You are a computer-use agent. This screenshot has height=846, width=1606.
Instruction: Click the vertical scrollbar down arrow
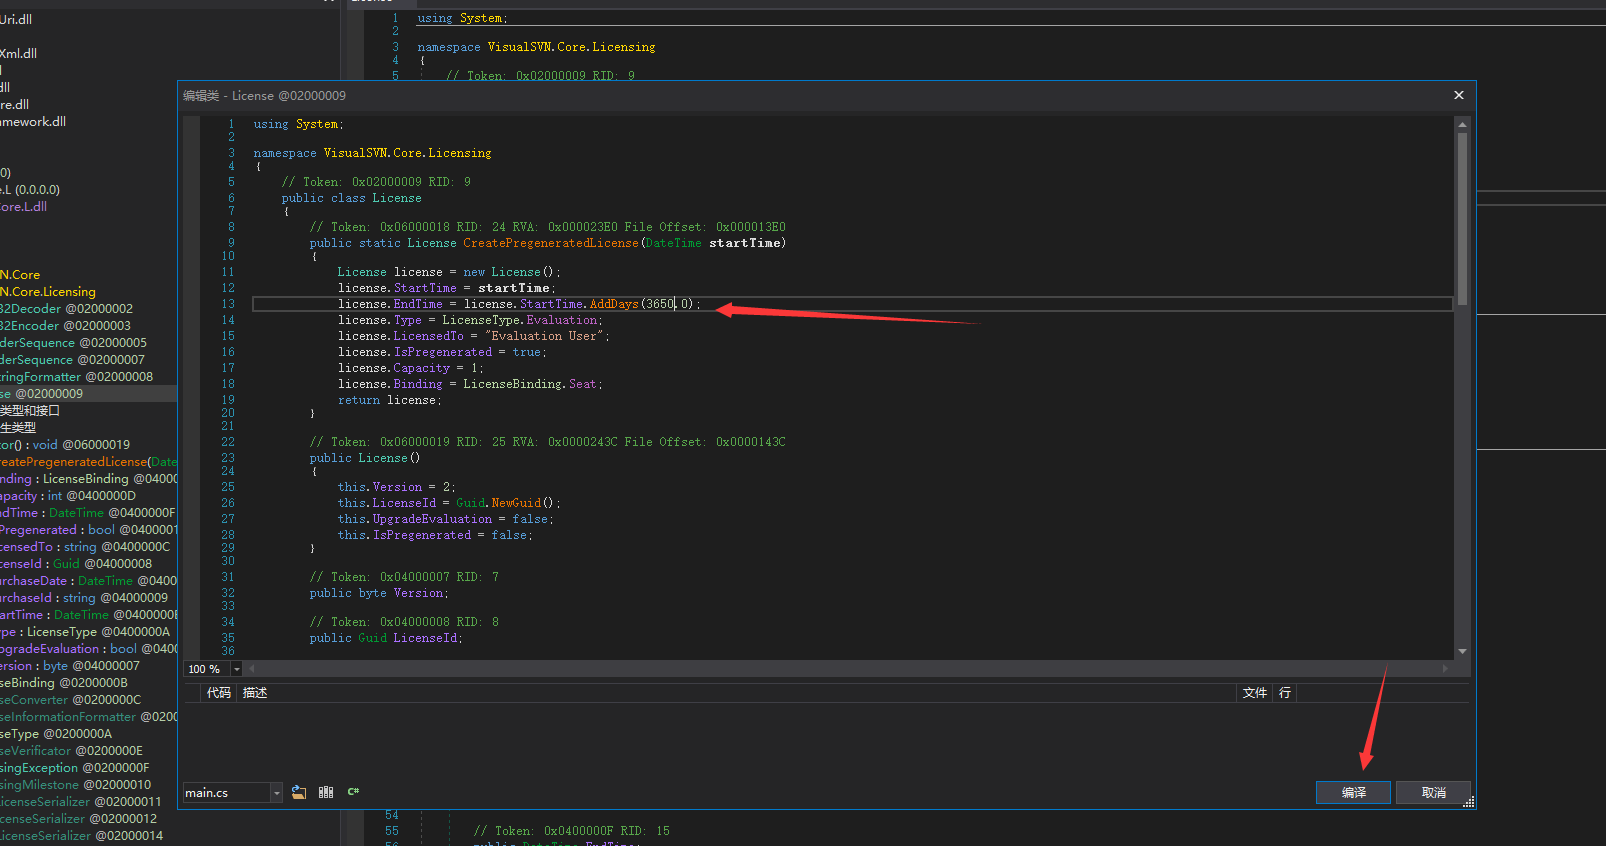tap(1462, 651)
